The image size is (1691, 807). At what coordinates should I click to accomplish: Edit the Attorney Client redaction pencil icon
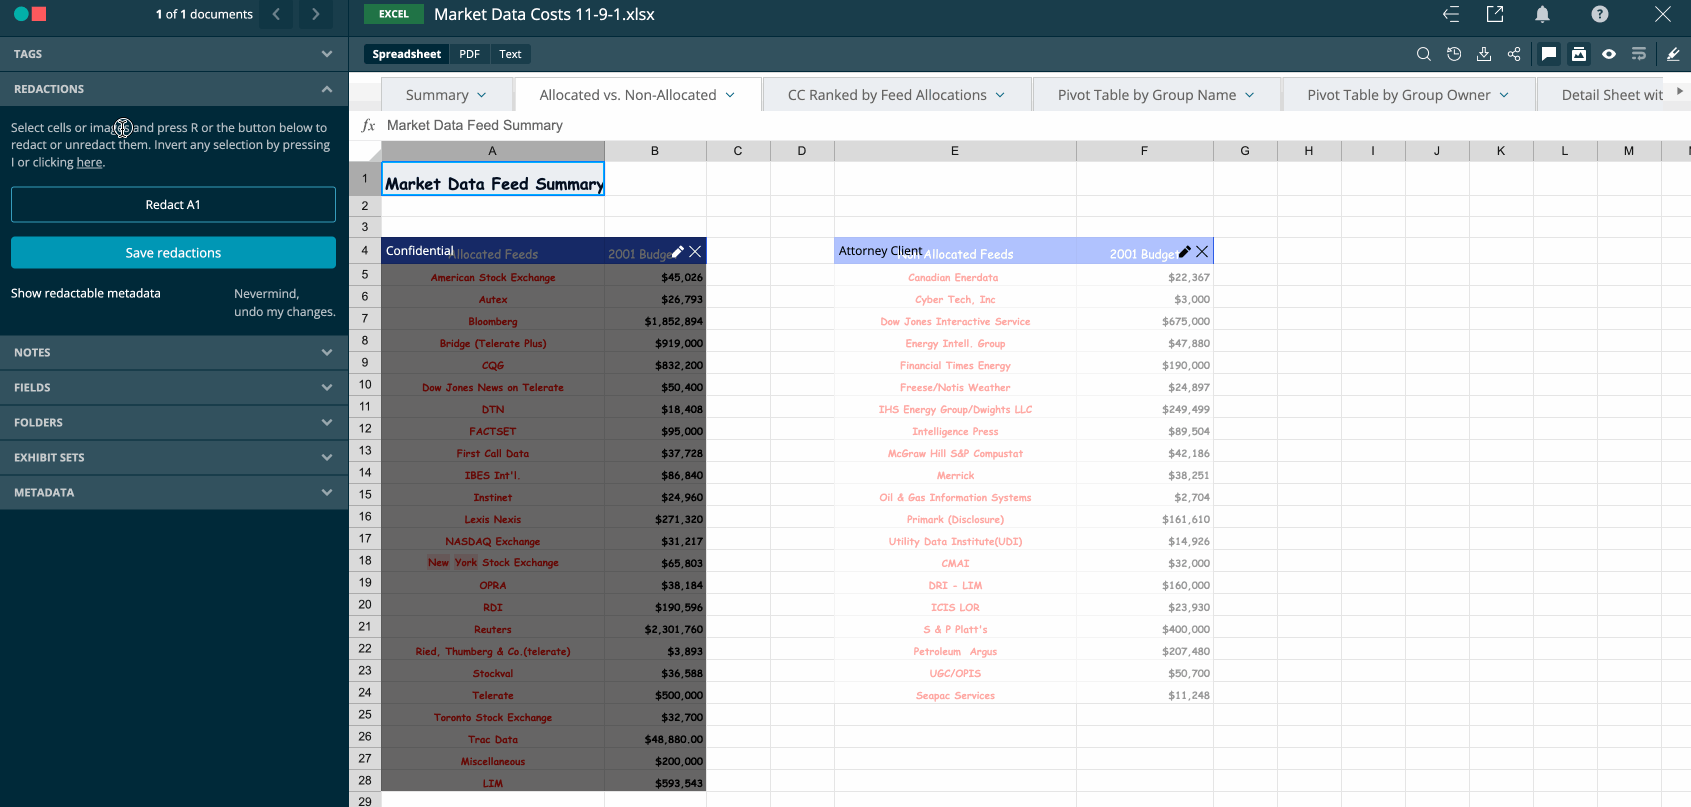[x=1185, y=252]
